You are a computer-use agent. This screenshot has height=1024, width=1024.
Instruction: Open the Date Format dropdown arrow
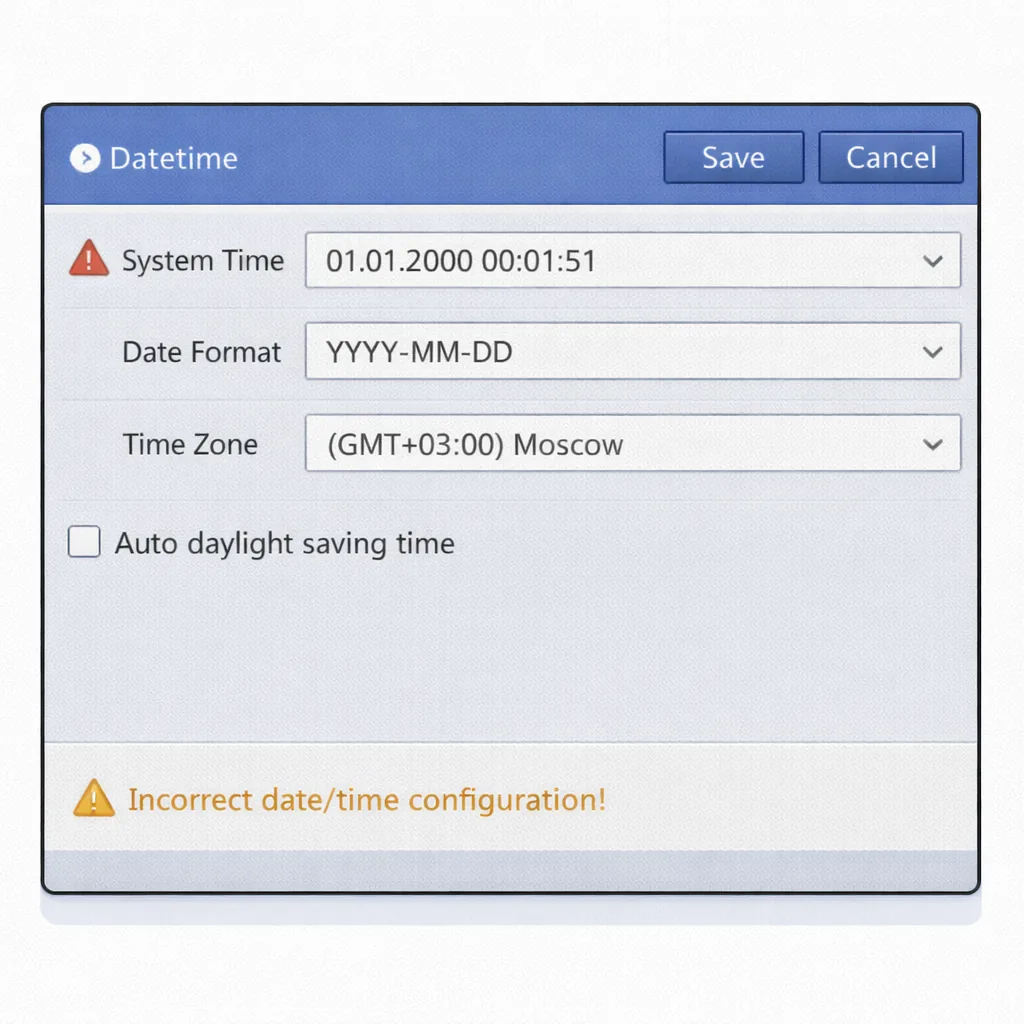[x=933, y=352]
